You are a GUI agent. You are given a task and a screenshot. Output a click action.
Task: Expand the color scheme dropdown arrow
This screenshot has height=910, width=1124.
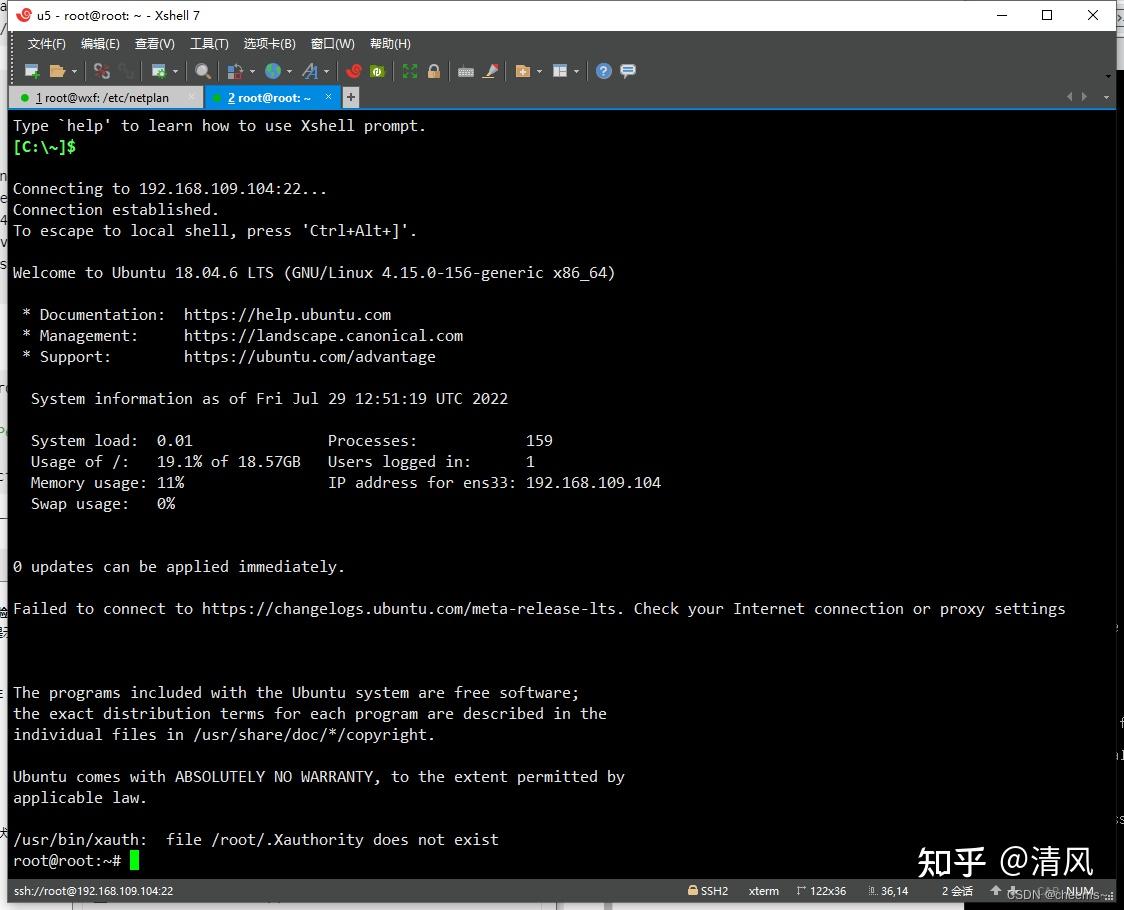252,71
